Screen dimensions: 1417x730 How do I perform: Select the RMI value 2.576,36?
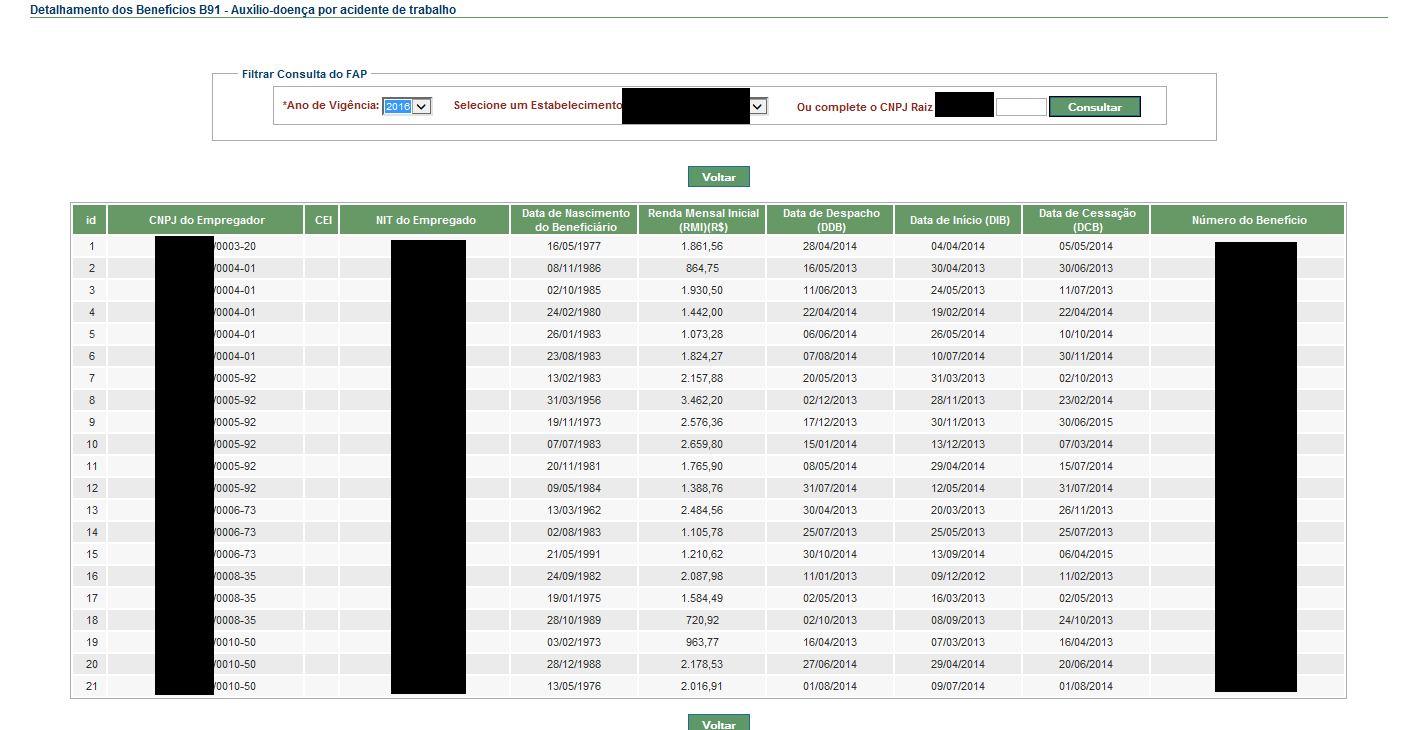pos(702,422)
